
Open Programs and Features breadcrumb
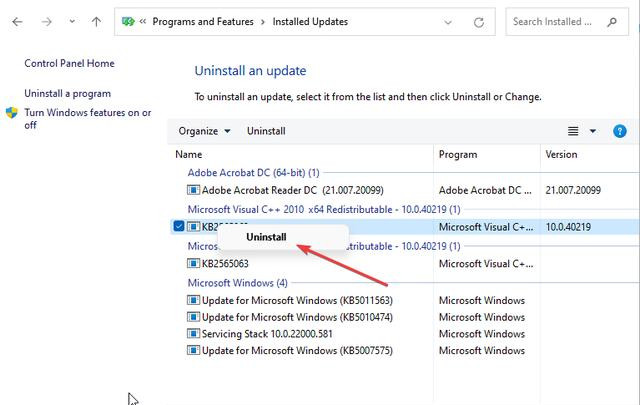(203, 22)
